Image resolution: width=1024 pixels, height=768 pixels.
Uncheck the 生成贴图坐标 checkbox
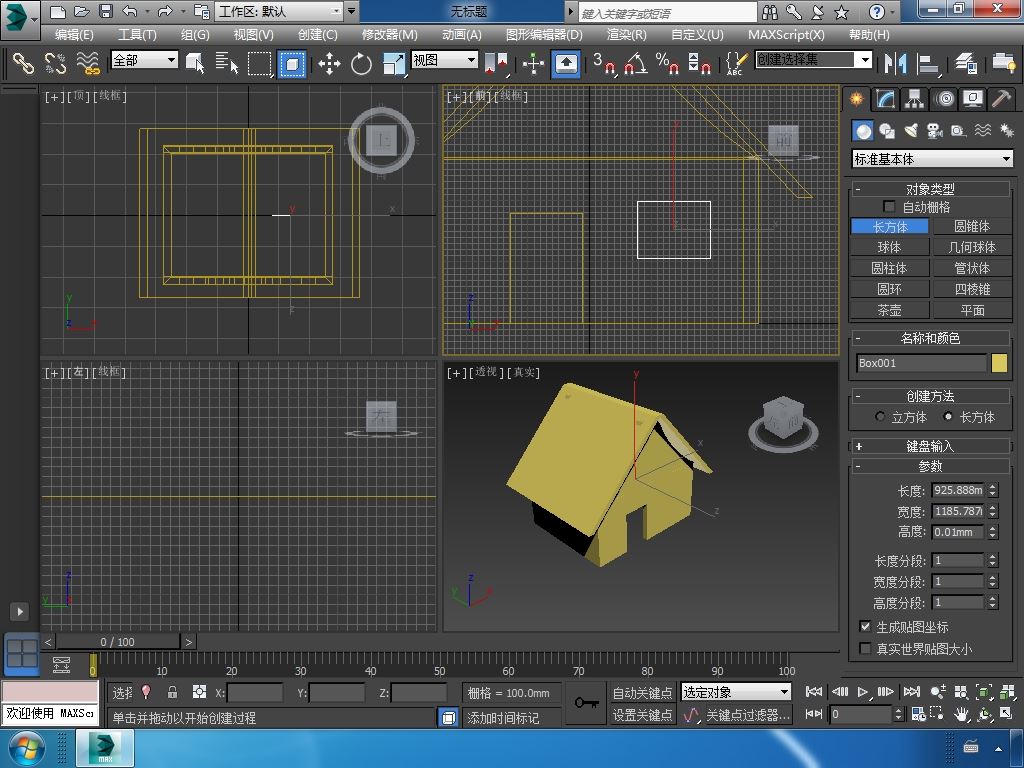coord(866,627)
